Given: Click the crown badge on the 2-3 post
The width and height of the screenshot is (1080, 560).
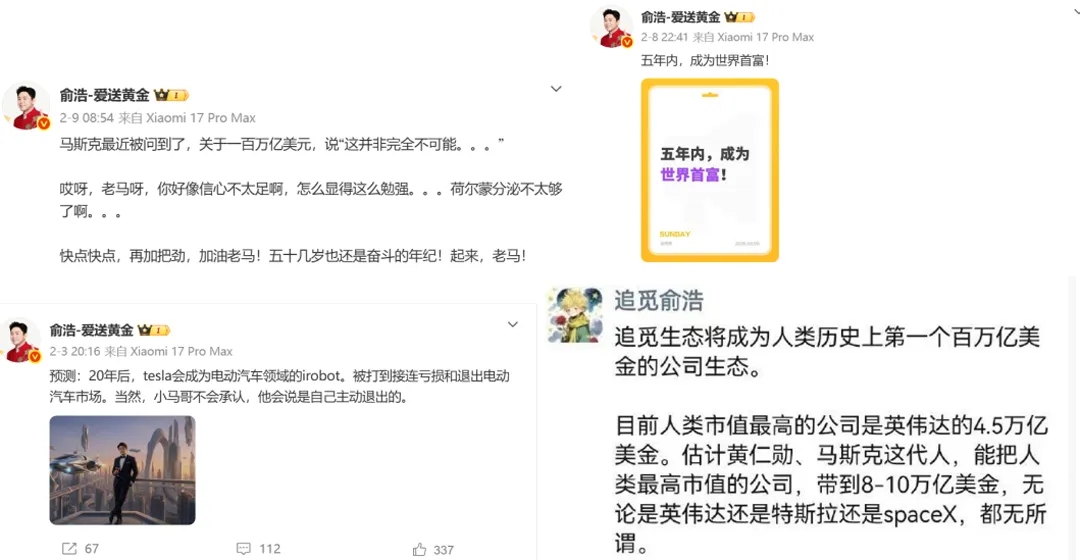Looking at the screenshot, I should pos(153,330).
